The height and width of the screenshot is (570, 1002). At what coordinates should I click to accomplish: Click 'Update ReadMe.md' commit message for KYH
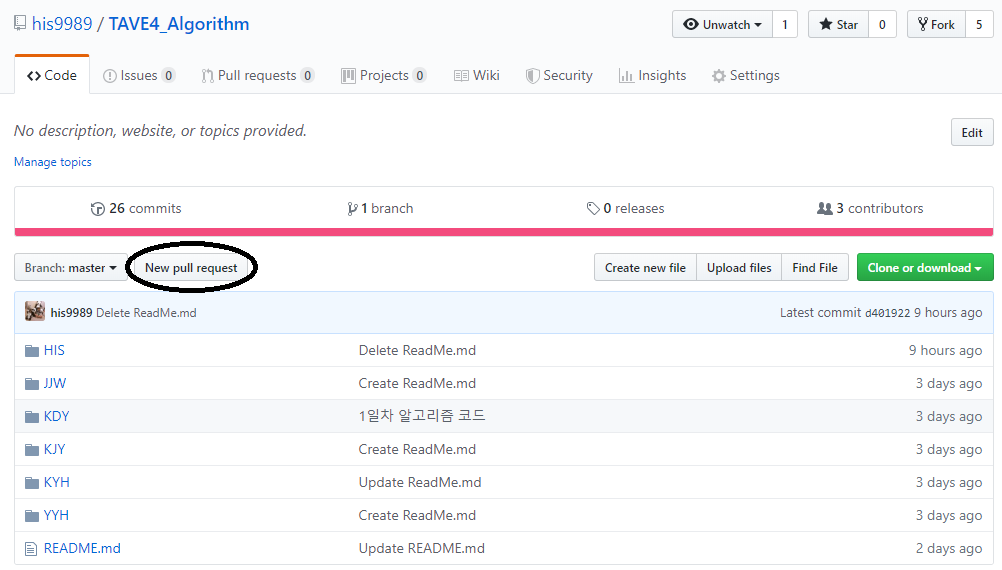[420, 482]
